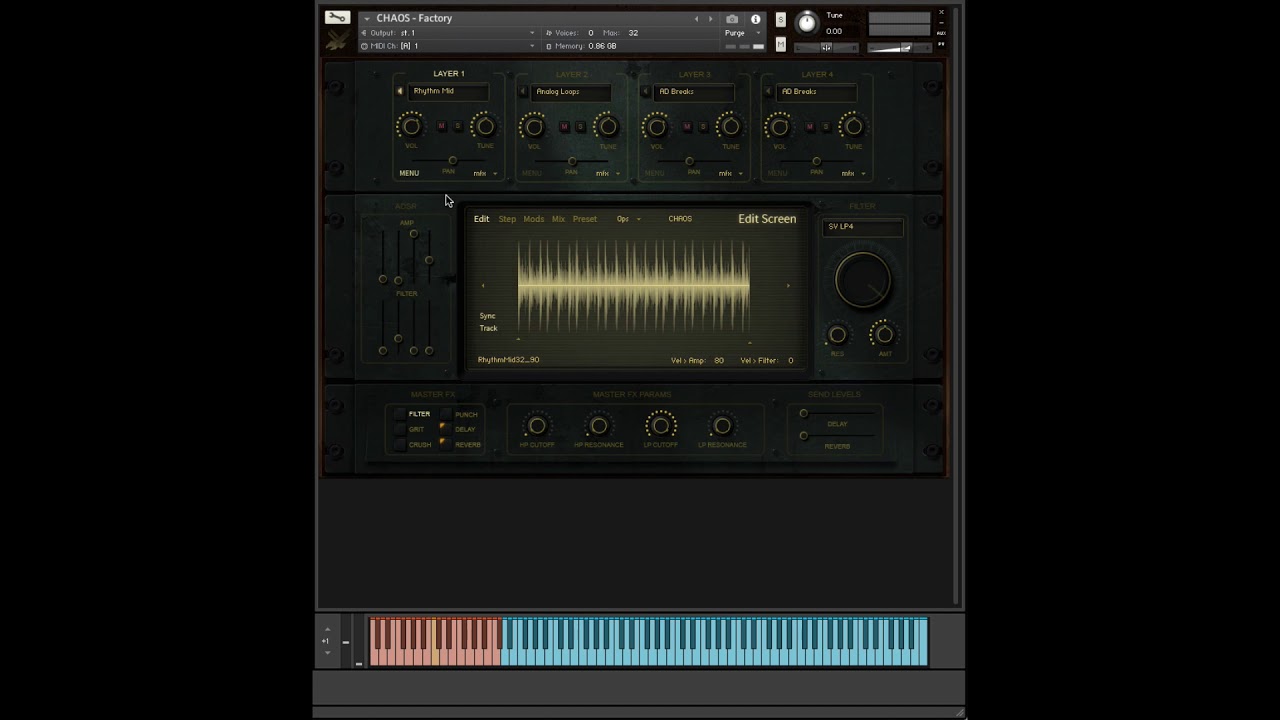This screenshot has height=720, width=1280.
Task: Expand the CHAOS - Factory instrument menu arrow
Action: tap(367, 18)
